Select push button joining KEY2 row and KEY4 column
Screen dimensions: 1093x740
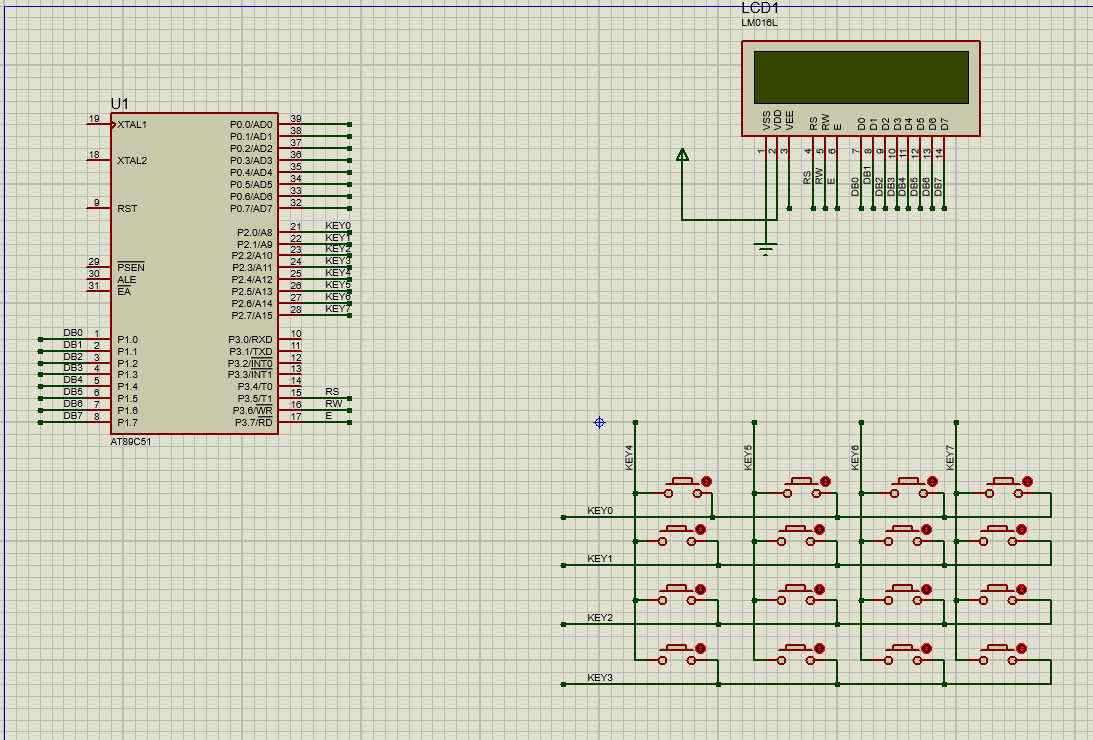pos(677,596)
